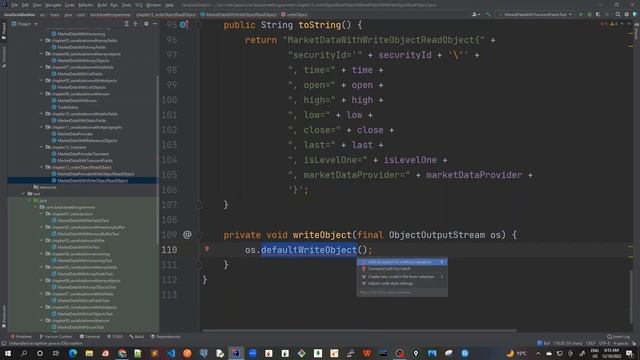Image resolution: width=640 pixels, height=360 pixels.
Task: Select MarketDataWithWriteObjectReadObject in Project tree
Action: pyautogui.click(x=83, y=180)
